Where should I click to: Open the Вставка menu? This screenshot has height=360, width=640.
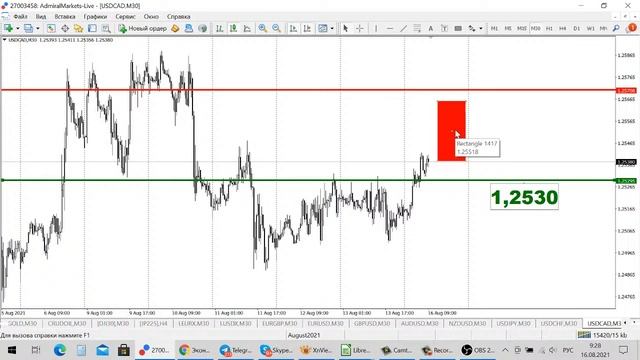[65, 17]
